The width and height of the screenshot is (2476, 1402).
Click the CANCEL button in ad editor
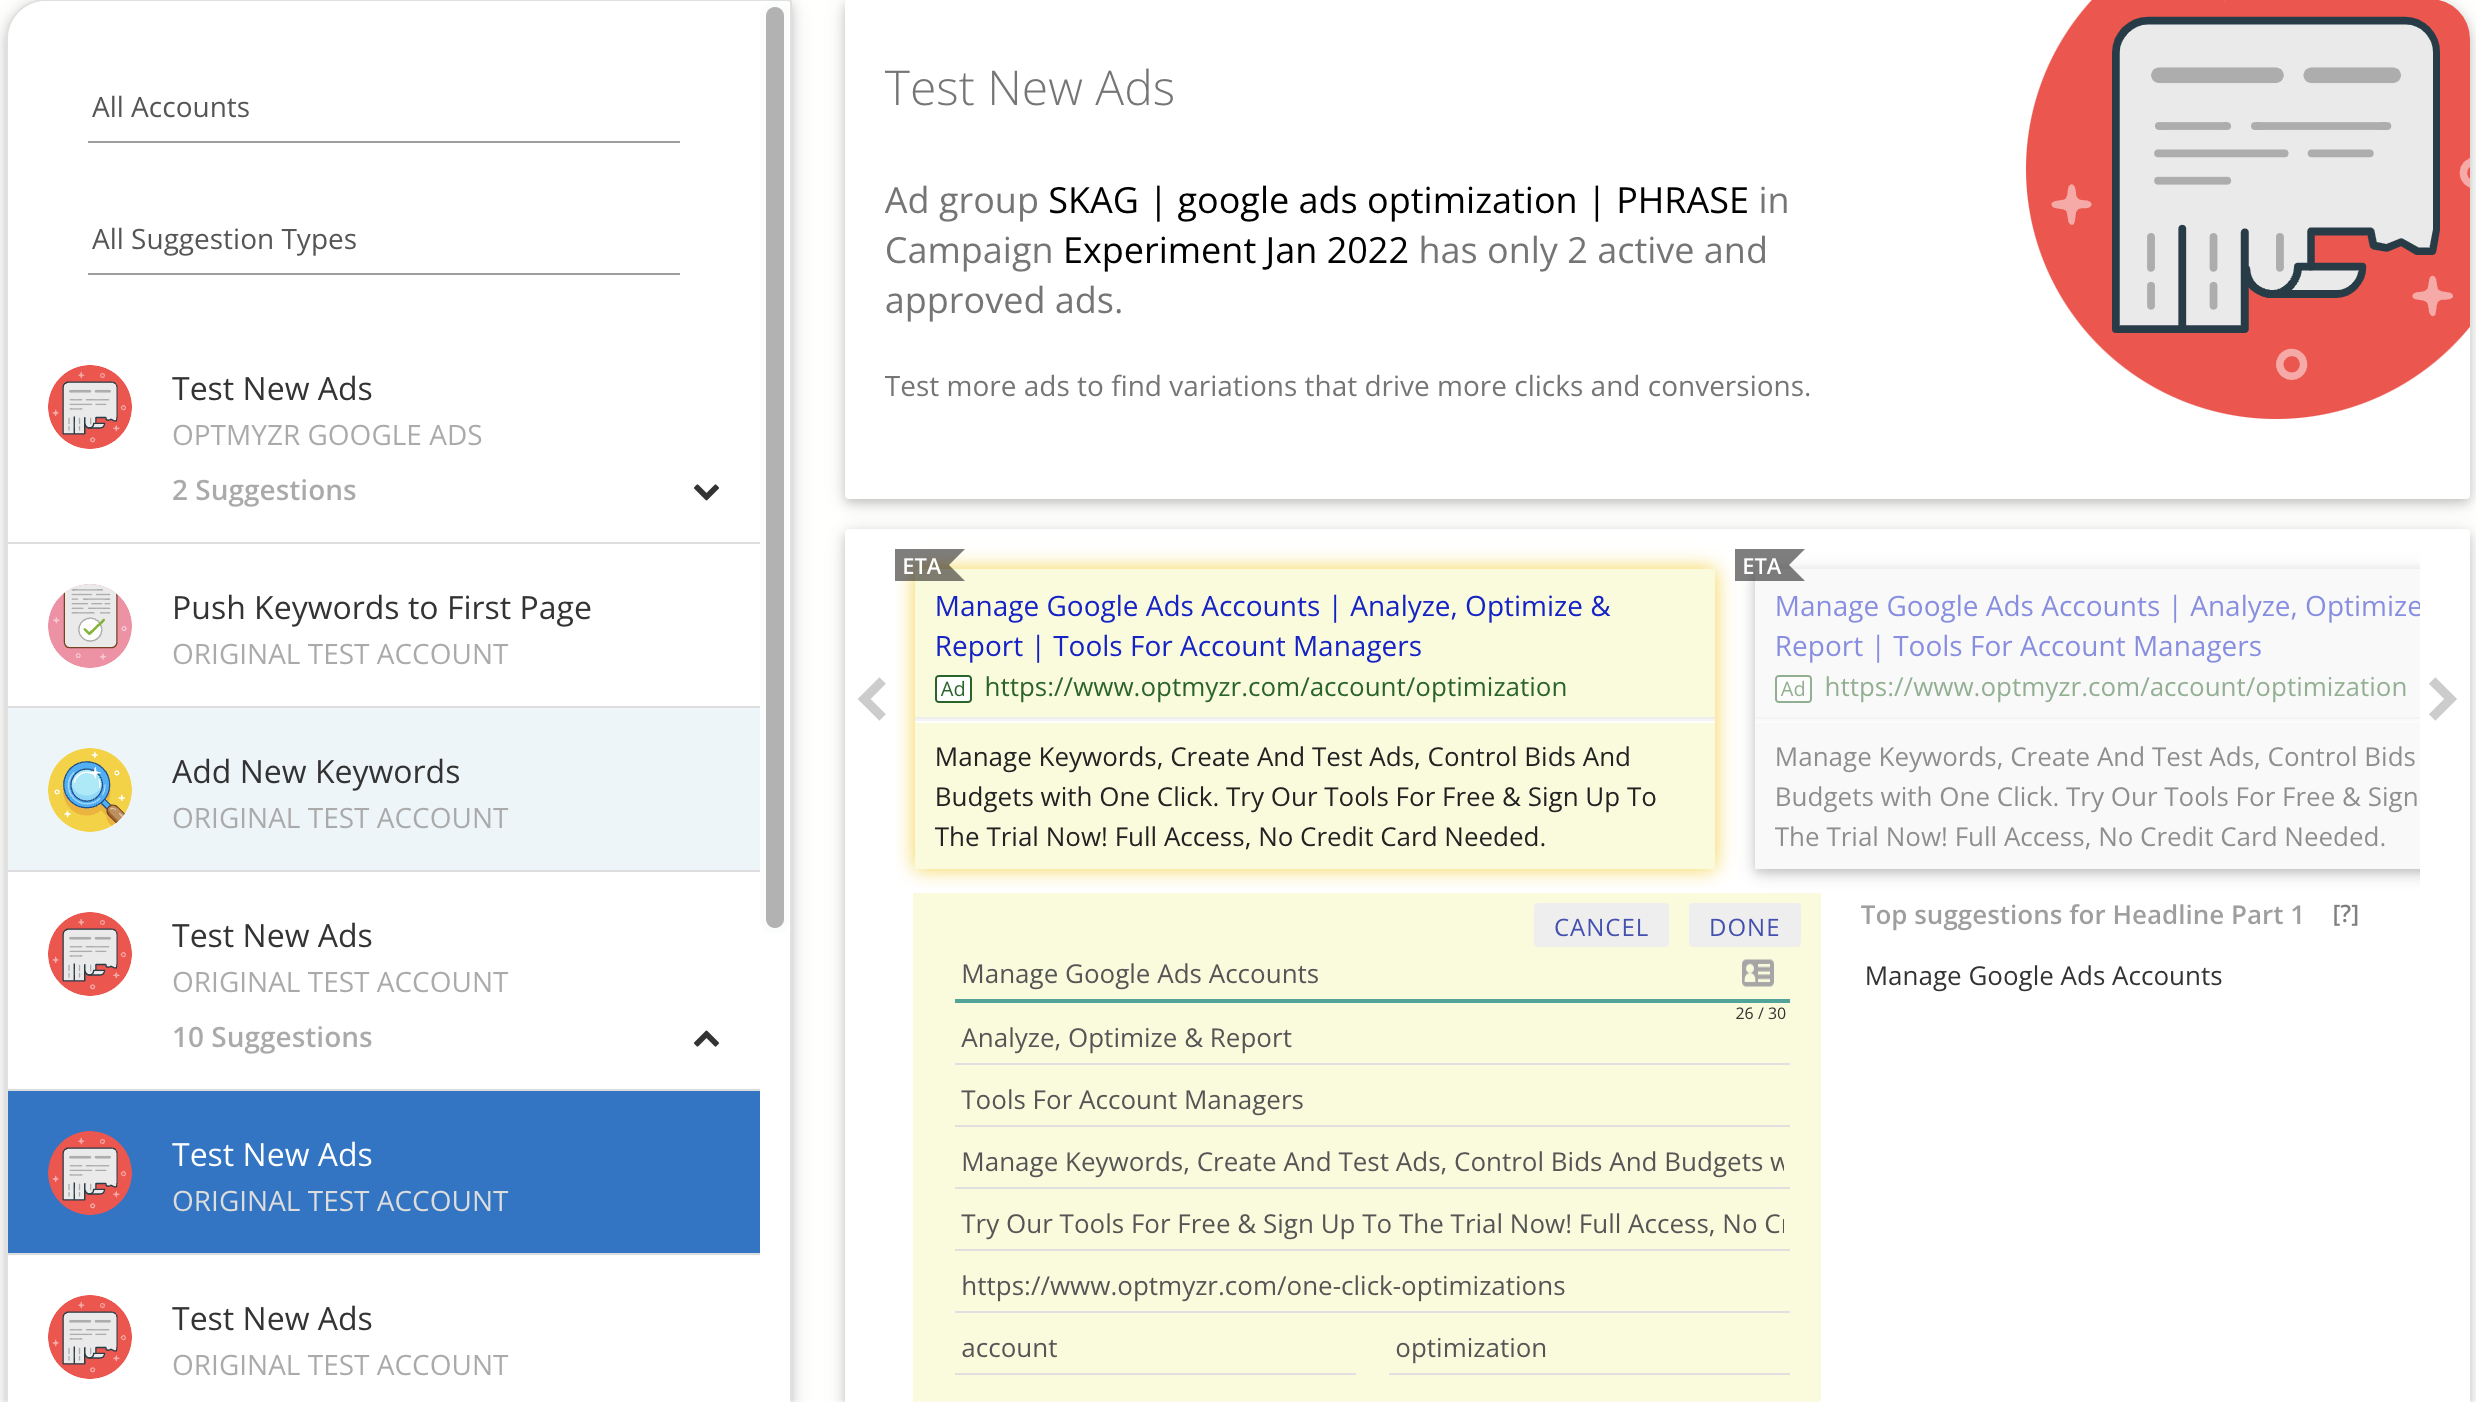(1601, 927)
